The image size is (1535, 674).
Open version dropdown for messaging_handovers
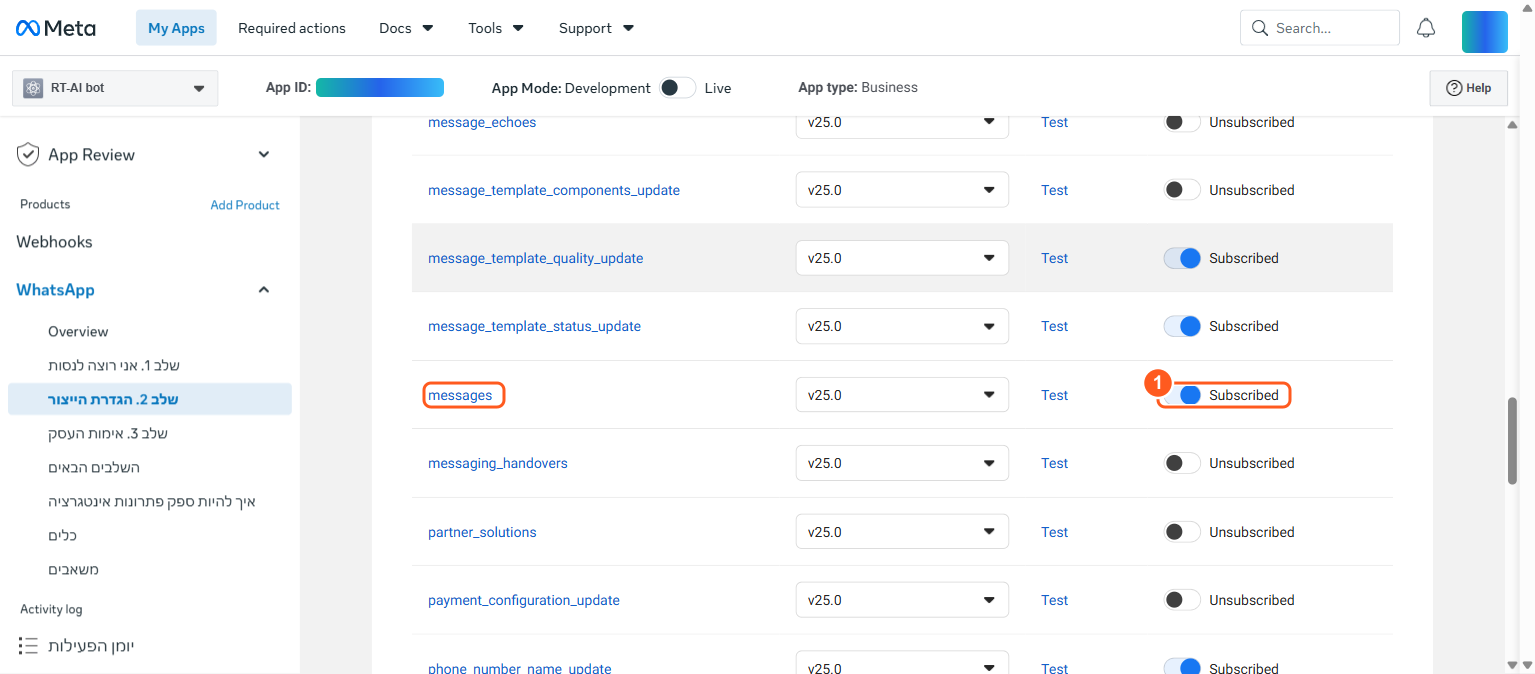coord(902,463)
